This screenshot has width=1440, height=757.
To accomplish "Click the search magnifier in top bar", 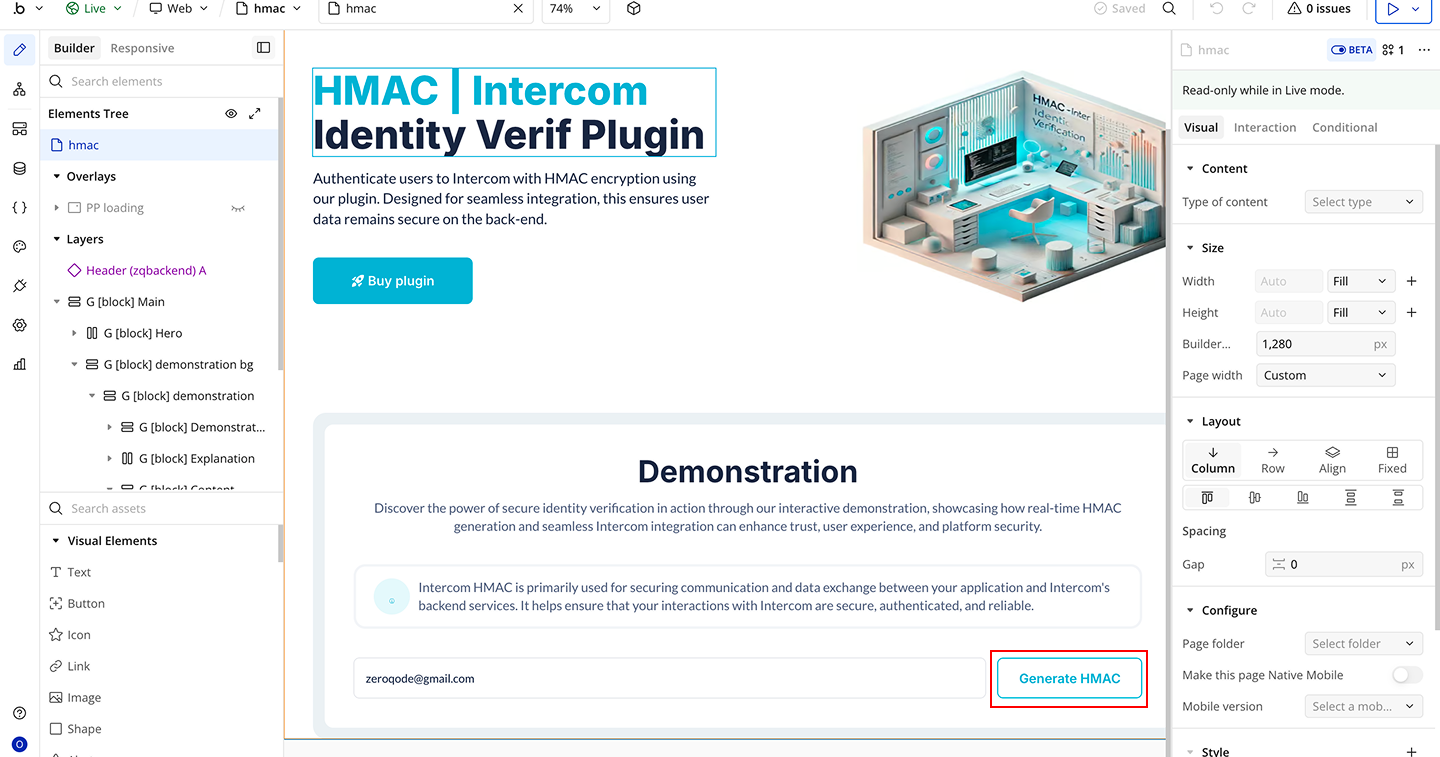I will 1169,9.
